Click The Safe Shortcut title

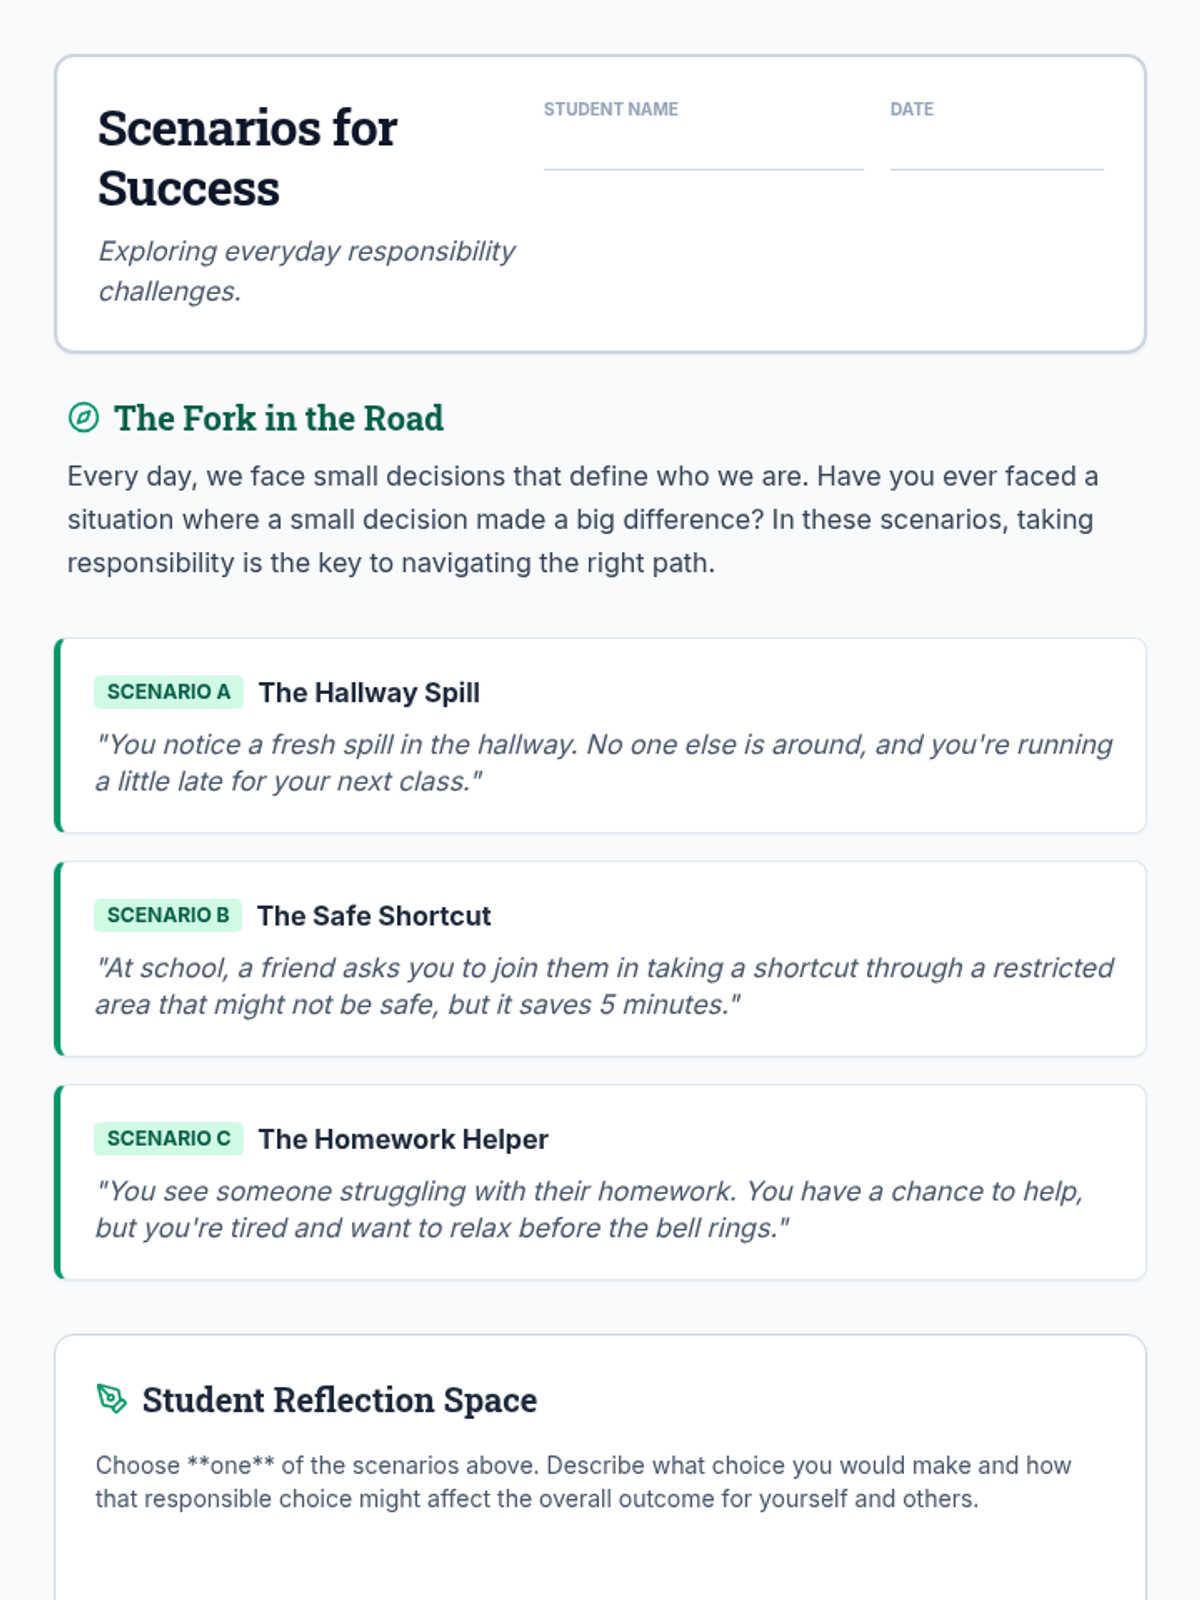[374, 915]
